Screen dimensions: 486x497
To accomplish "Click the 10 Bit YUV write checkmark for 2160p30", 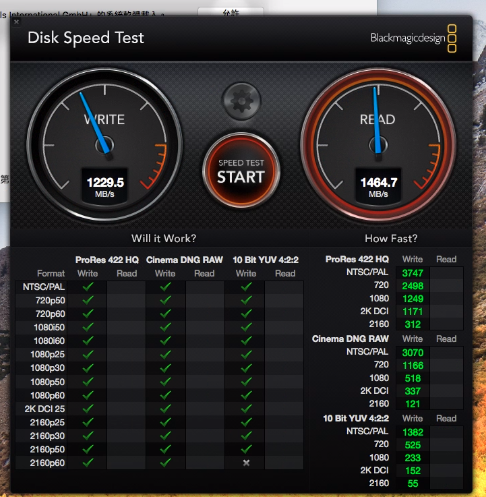I will (246, 436).
